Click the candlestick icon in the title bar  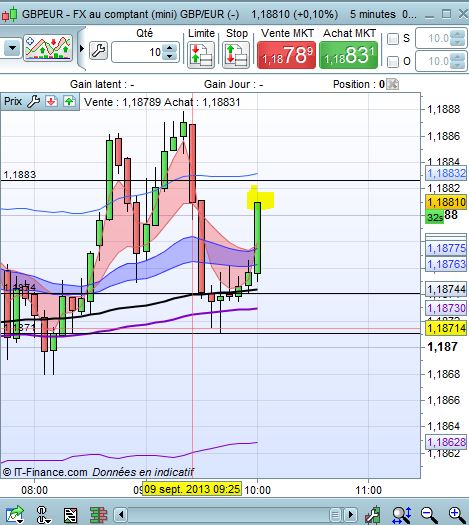[9, 14]
